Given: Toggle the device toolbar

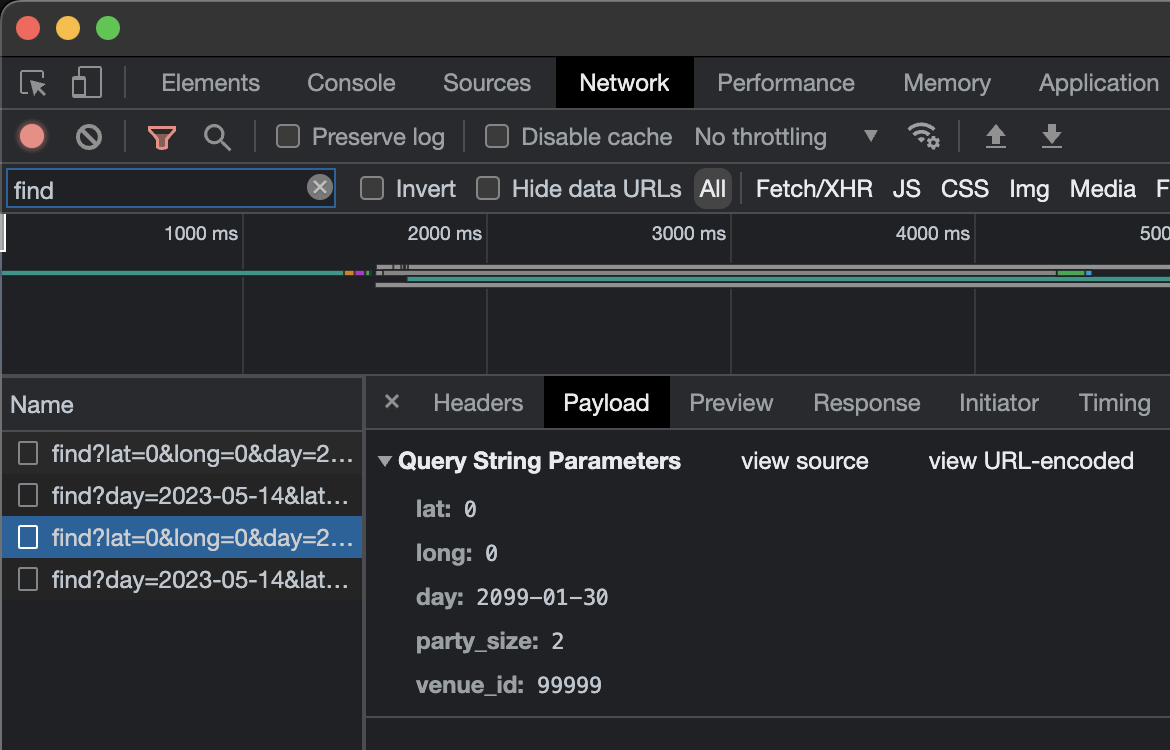Looking at the screenshot, I should [x=85, y=83].
